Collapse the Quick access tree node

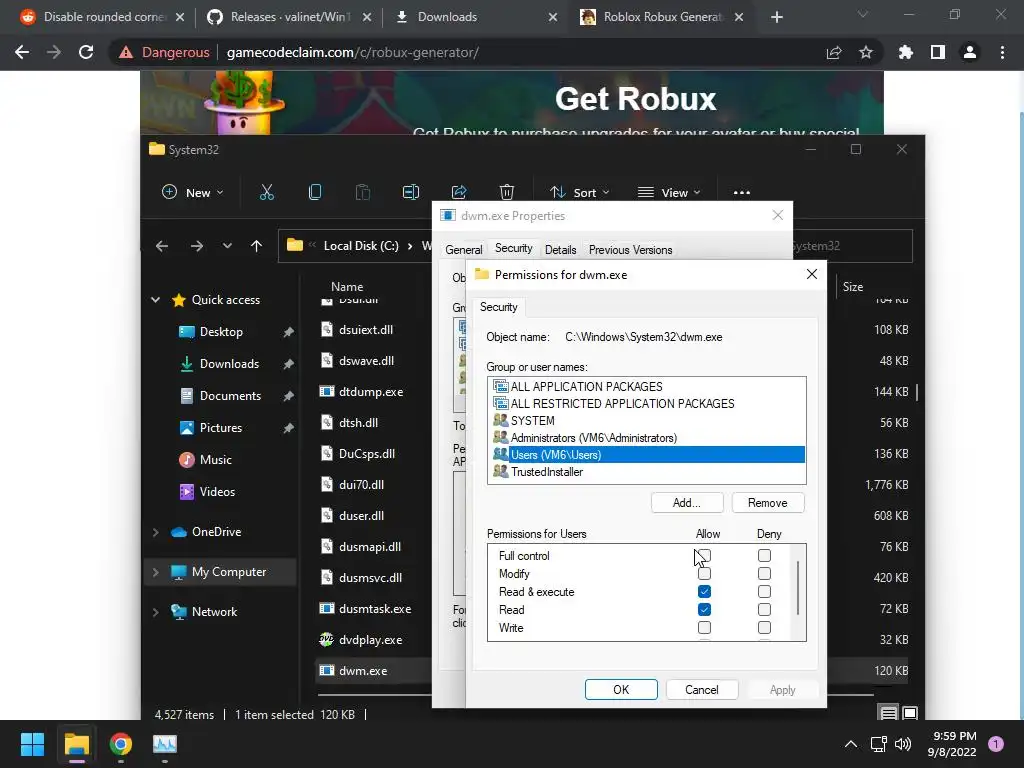point(155,300)
